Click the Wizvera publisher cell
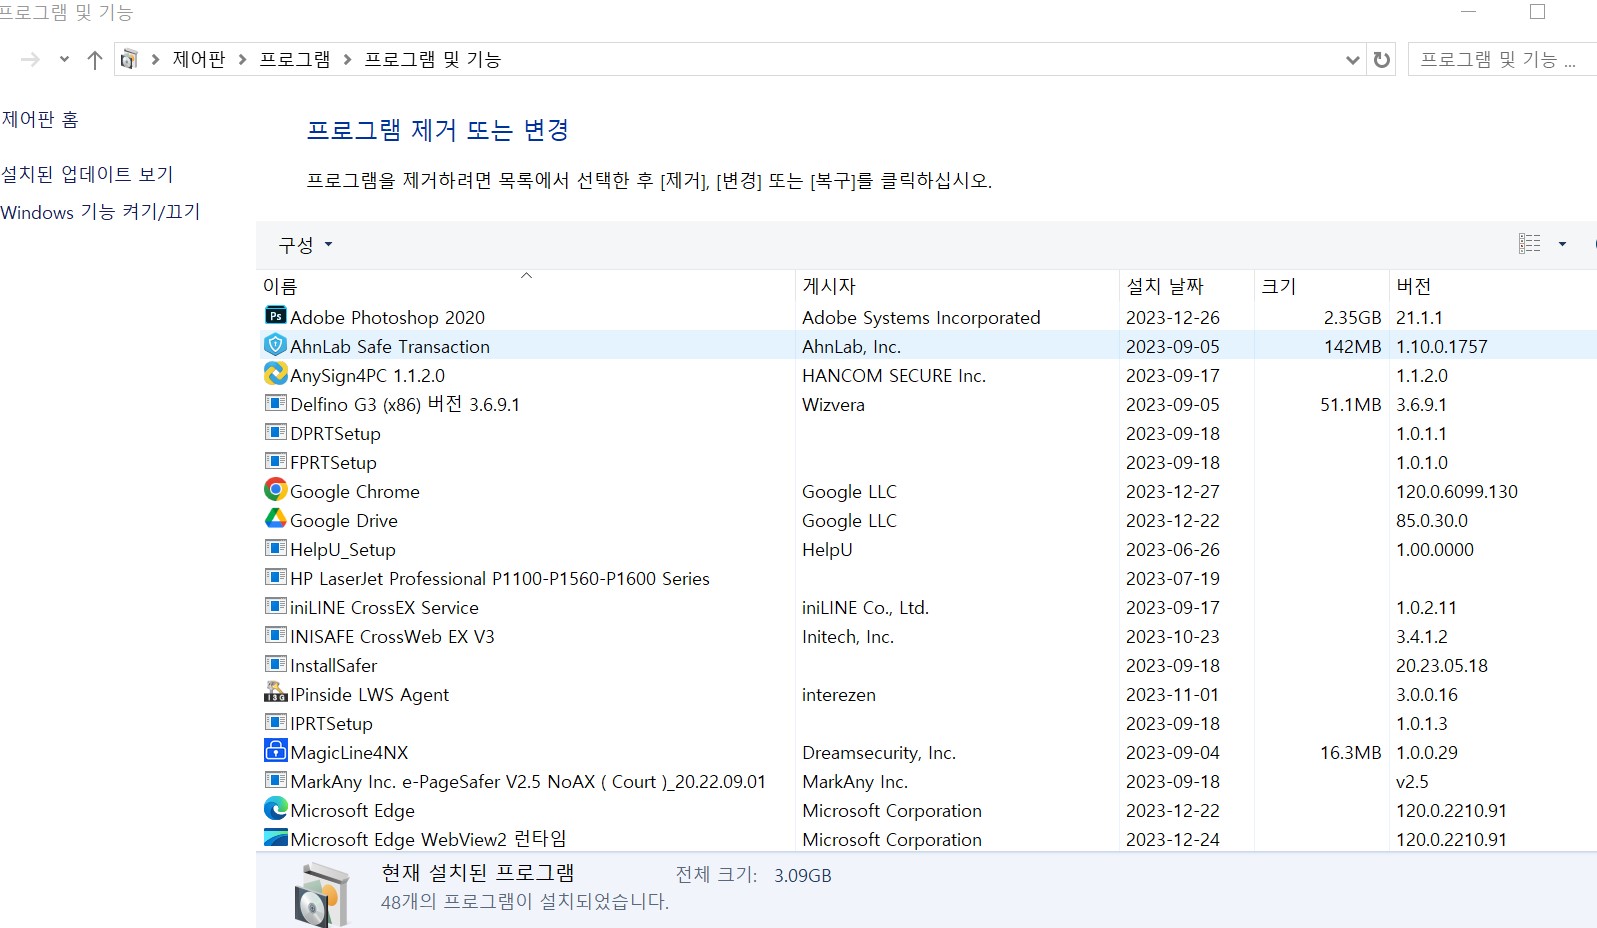This screenshot has height=928, width=1597. pos(833,404)
